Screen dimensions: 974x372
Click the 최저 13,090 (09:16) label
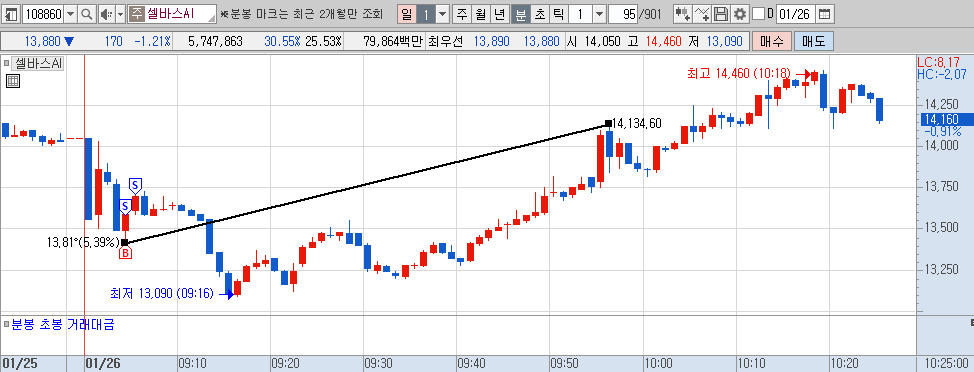pos(162,293)
